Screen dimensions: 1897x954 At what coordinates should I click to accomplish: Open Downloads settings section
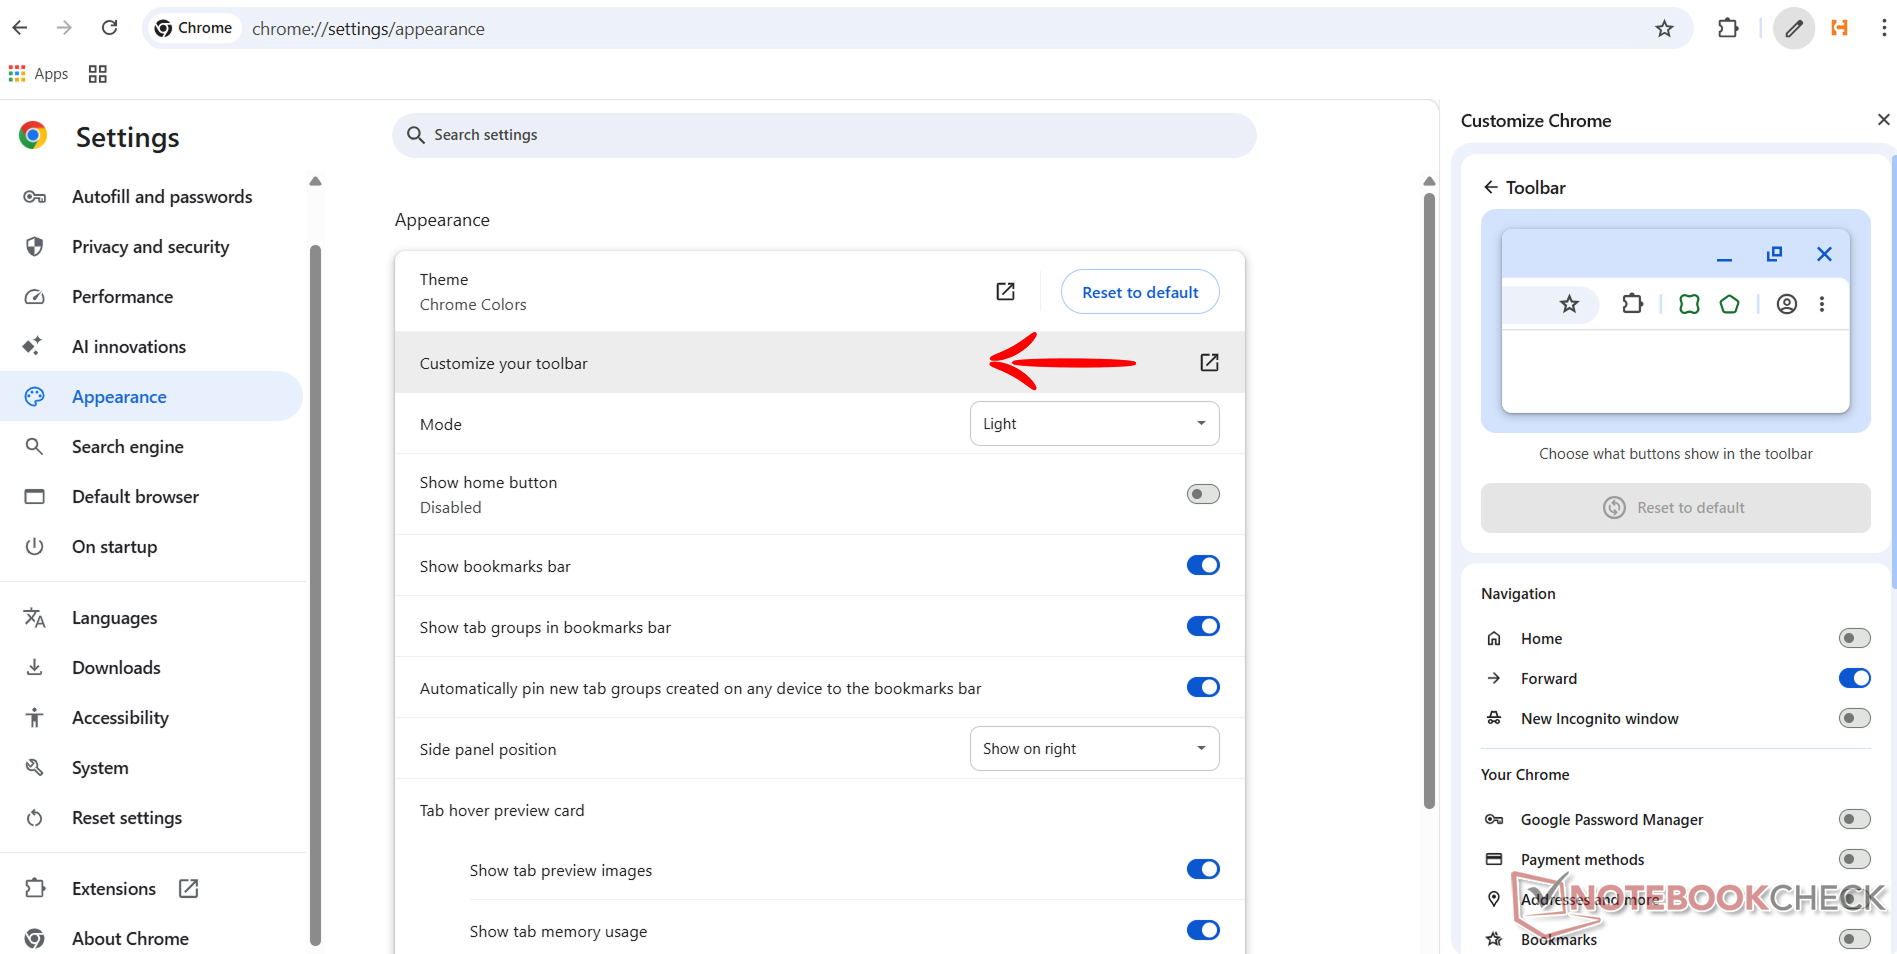tap(116, 668)
